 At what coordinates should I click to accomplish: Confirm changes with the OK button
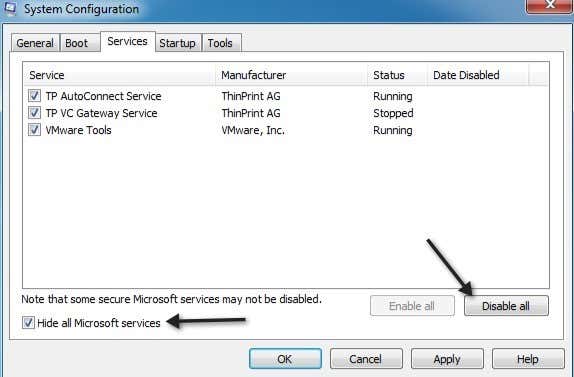click(x=285, y=359)
